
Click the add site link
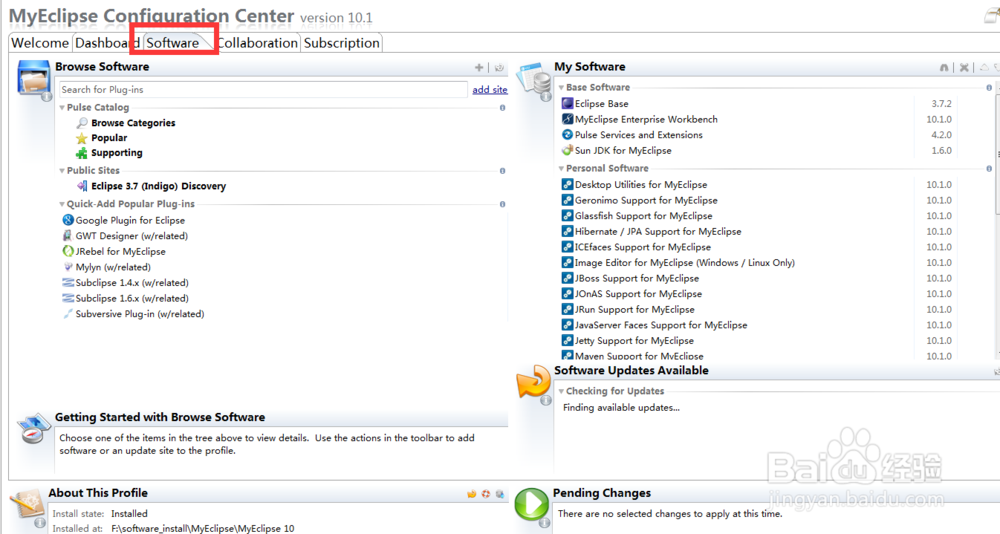(490, 90)
